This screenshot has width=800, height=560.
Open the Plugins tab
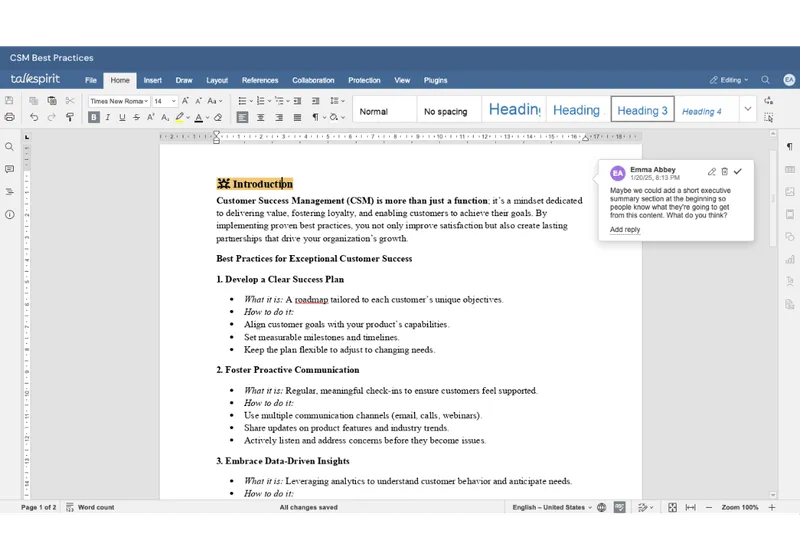click(x=435, y=81)
